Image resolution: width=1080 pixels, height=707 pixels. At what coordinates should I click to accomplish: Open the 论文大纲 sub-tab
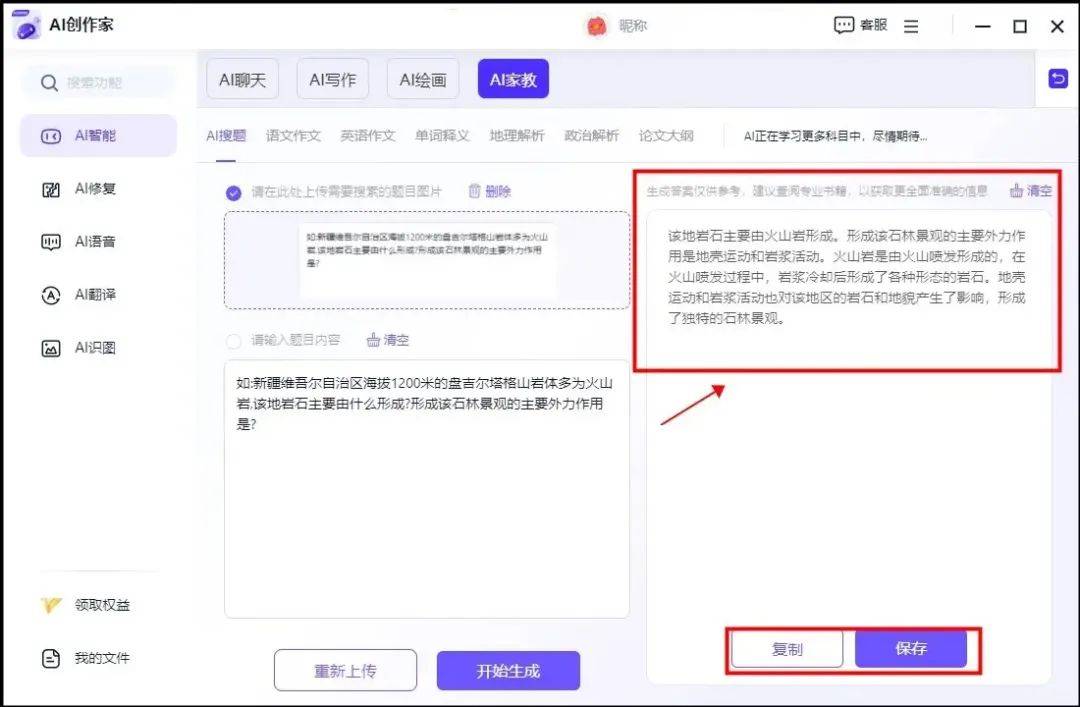(666, 136)
